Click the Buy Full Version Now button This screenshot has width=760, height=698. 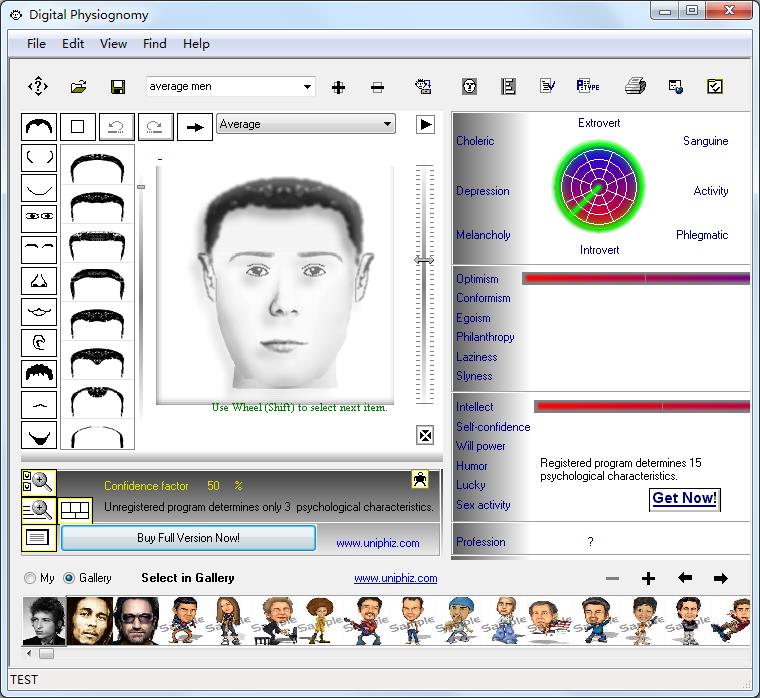tap(188, 538)
